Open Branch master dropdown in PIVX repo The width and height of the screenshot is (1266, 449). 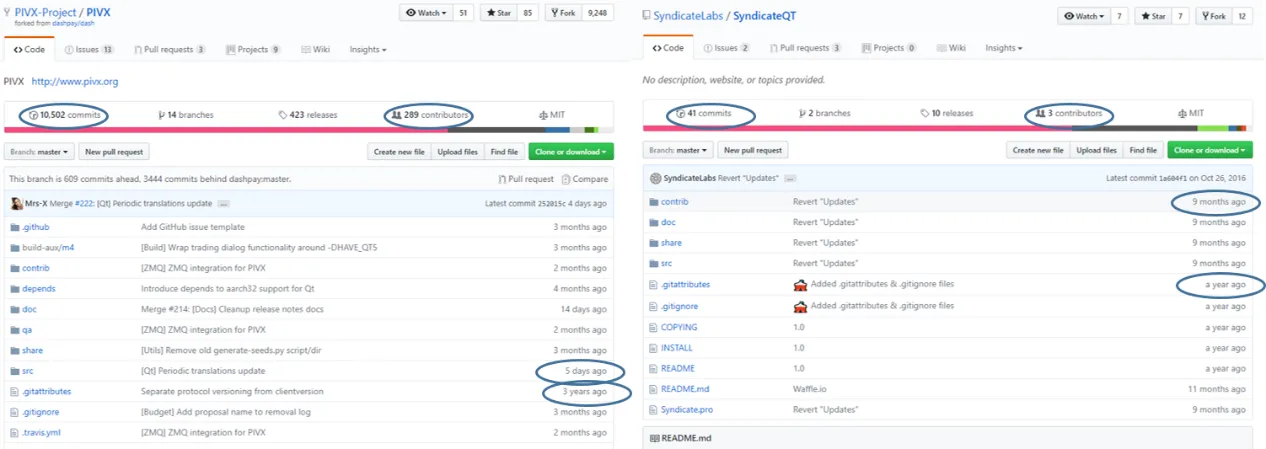(40, 152)
